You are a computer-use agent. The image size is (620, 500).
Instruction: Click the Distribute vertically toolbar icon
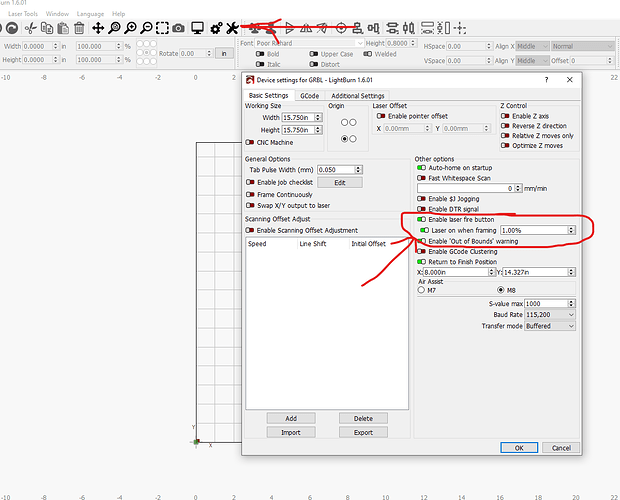[x=409, y=28]
